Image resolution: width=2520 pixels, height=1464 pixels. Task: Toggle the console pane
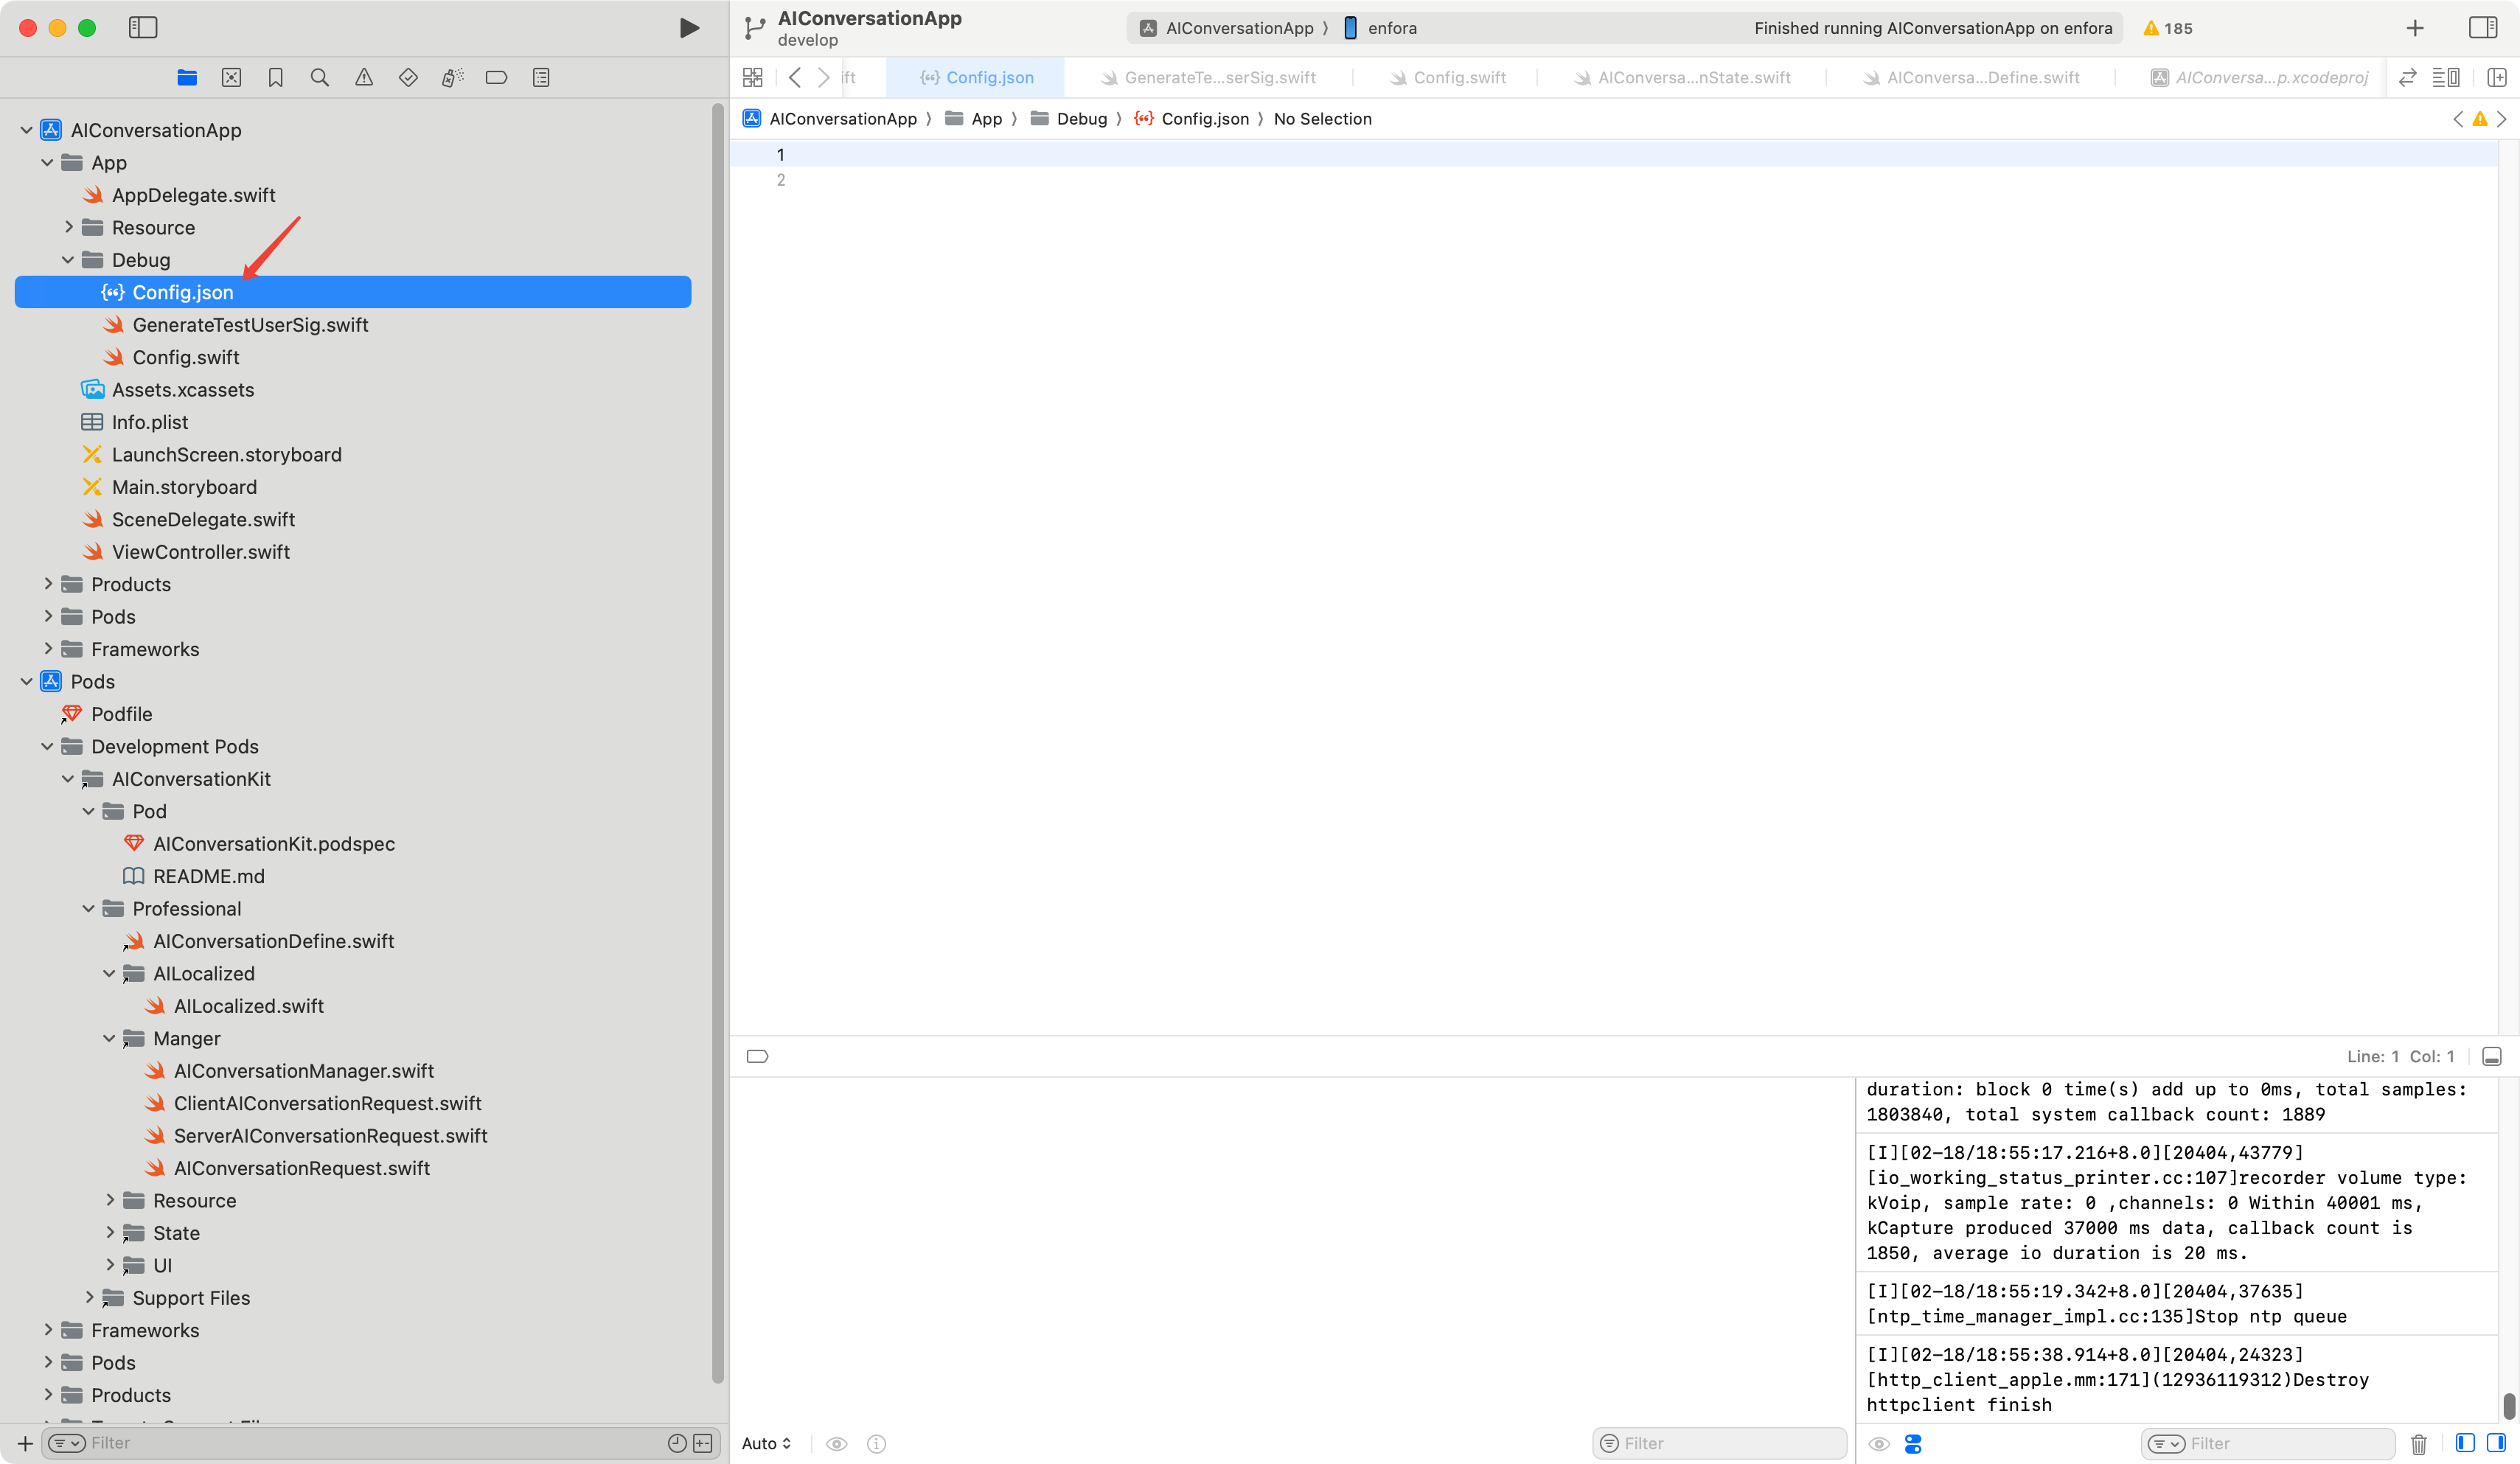coord(2496,1442)
